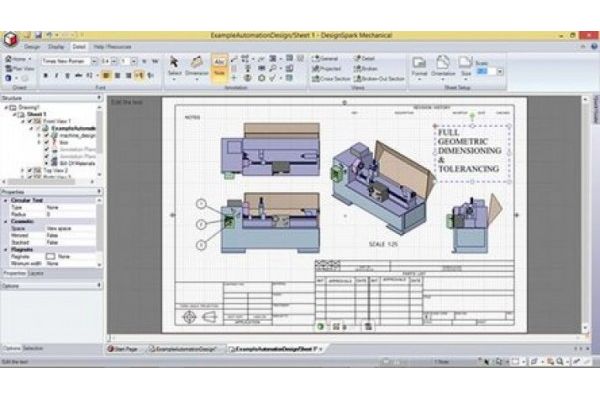Open the Help/Resources ribbon tab
The height and width of the screenshot is (400, 600).
pos(112,47)
